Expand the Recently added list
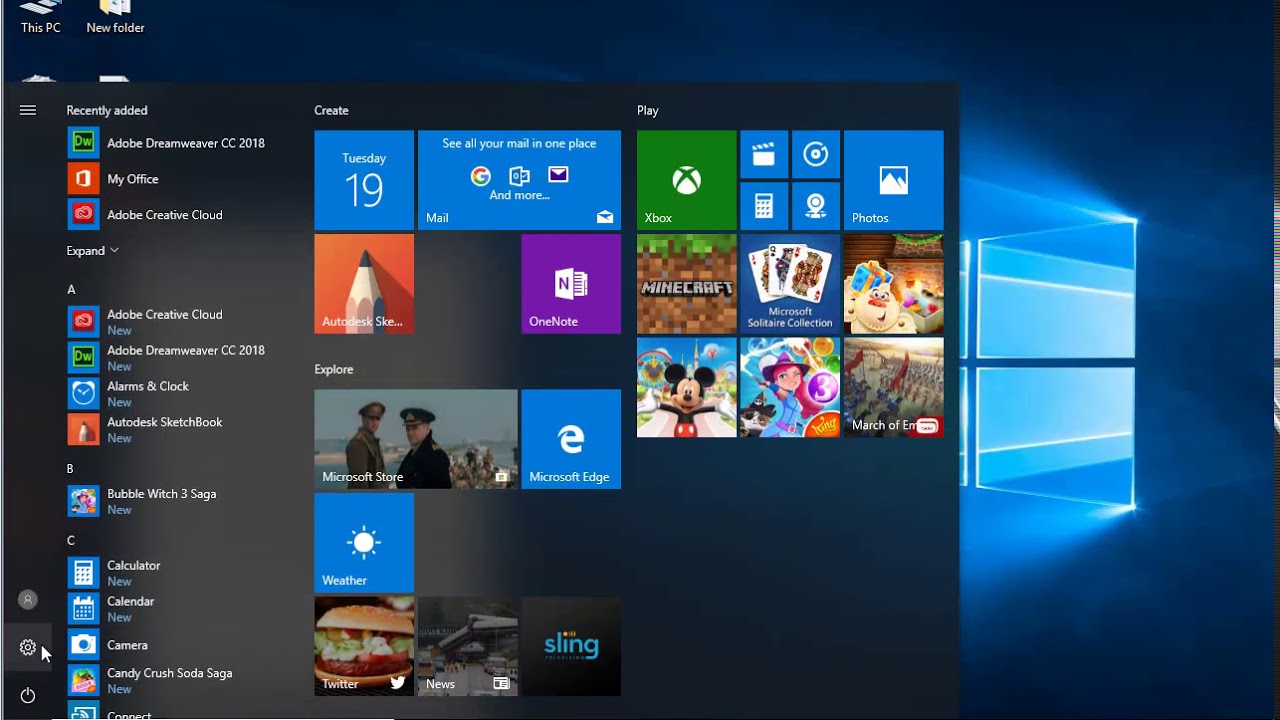The image size is (1280, 720). point(92,251)
